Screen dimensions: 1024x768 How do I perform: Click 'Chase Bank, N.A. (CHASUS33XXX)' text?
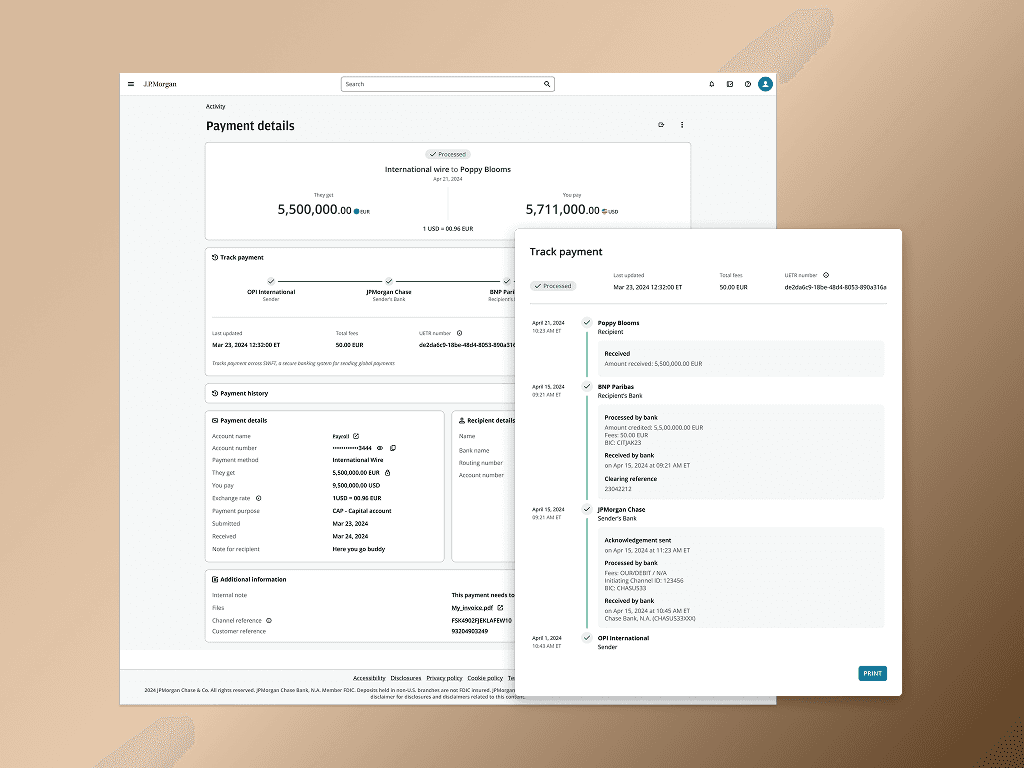point(650,618)
